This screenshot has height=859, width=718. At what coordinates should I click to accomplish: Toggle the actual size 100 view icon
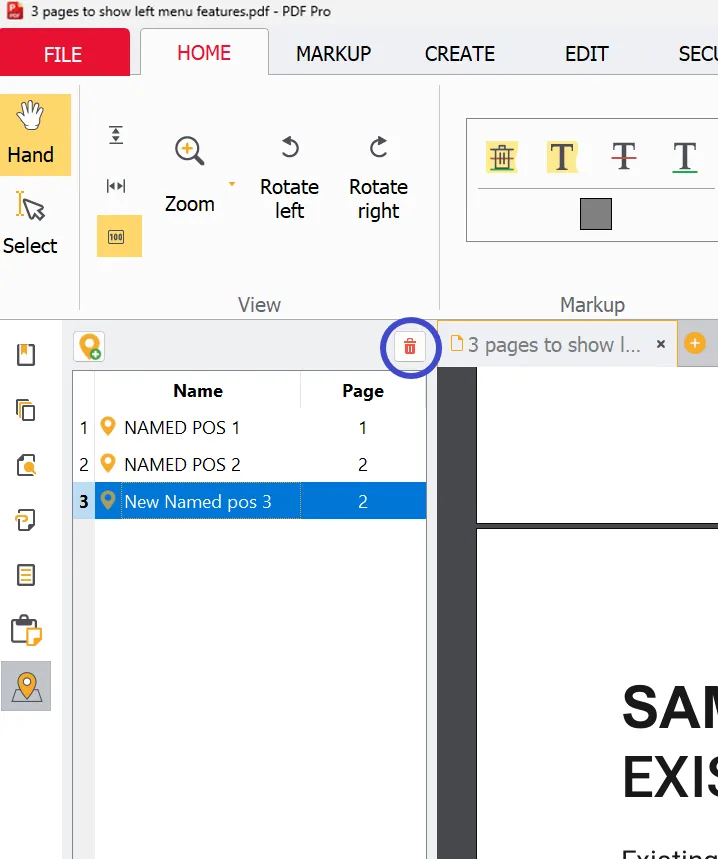pos(119,236)
